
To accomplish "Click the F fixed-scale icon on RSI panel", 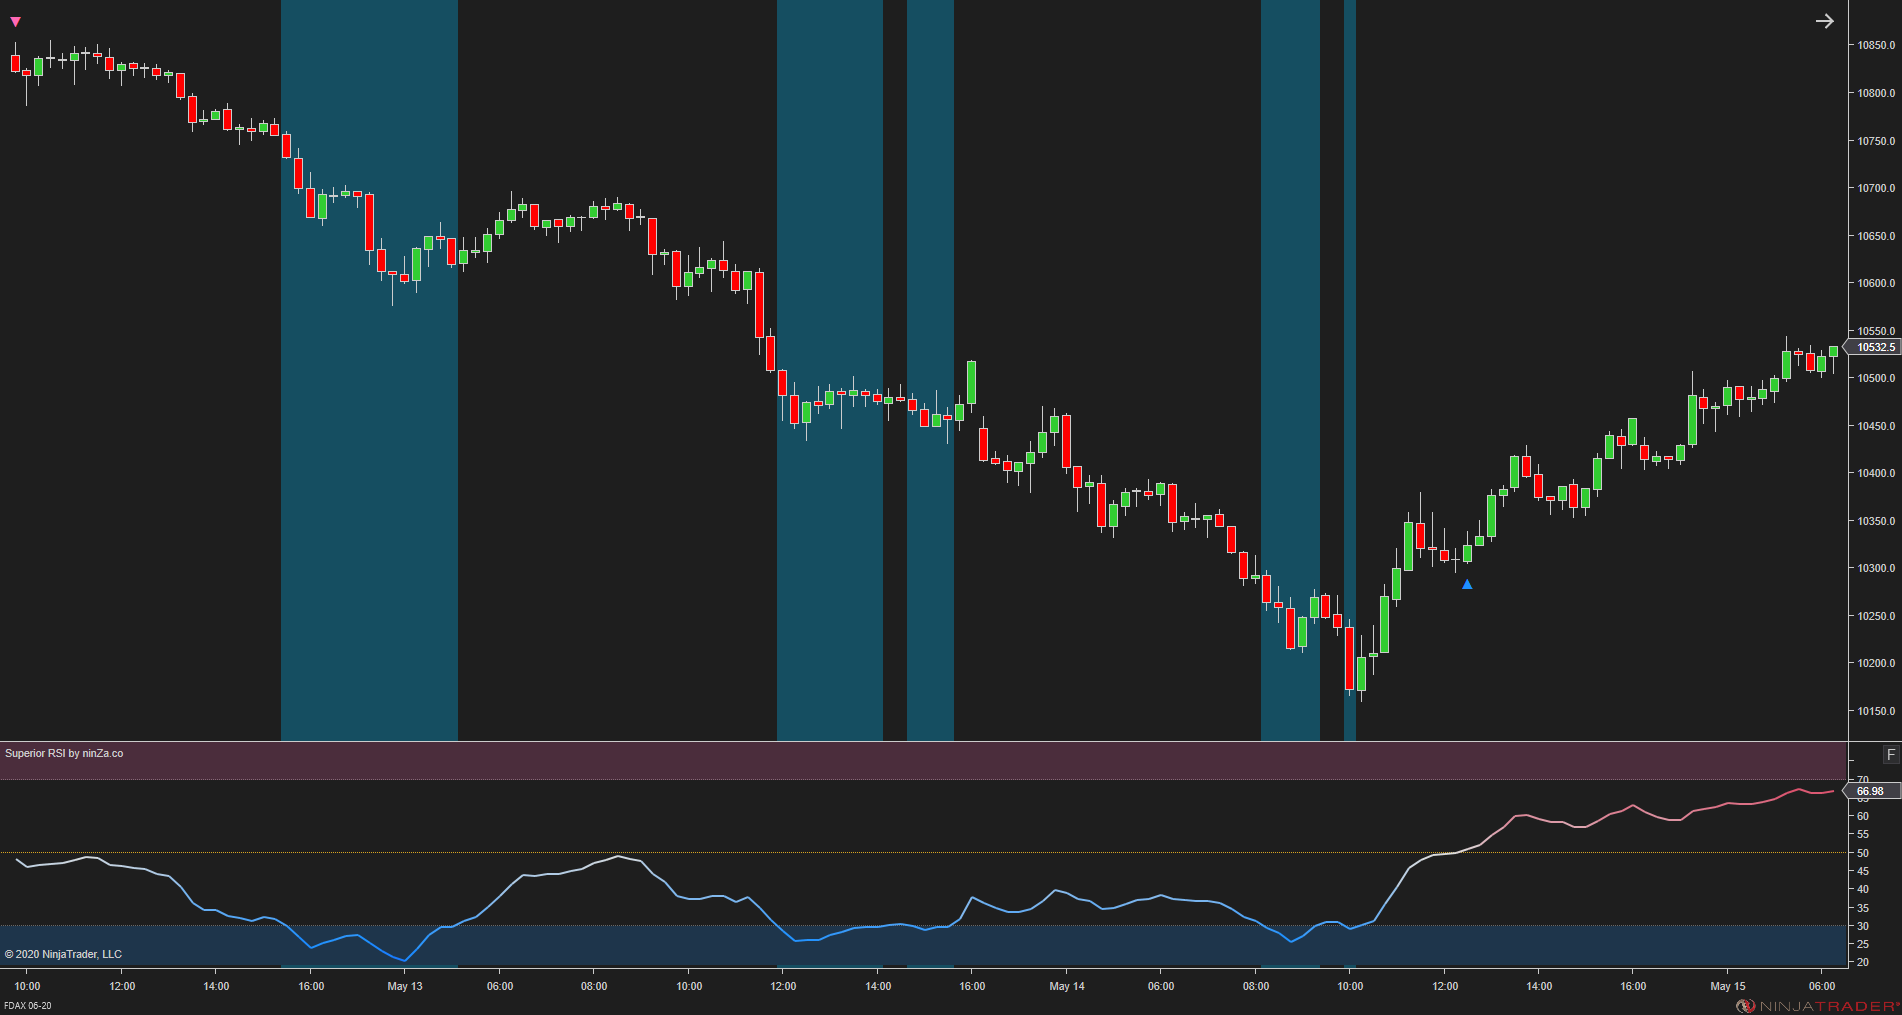I will point(1892,753).
